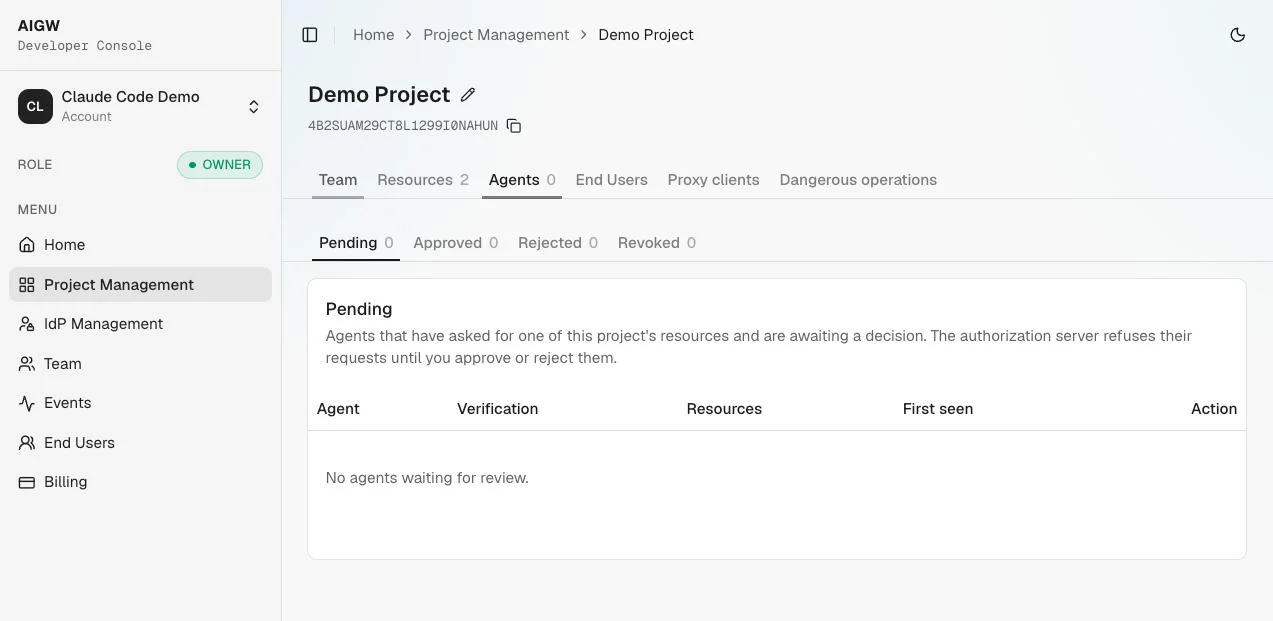
Task: Select the Agents tab
Action: pyautogui.click(x=522, y=180)
